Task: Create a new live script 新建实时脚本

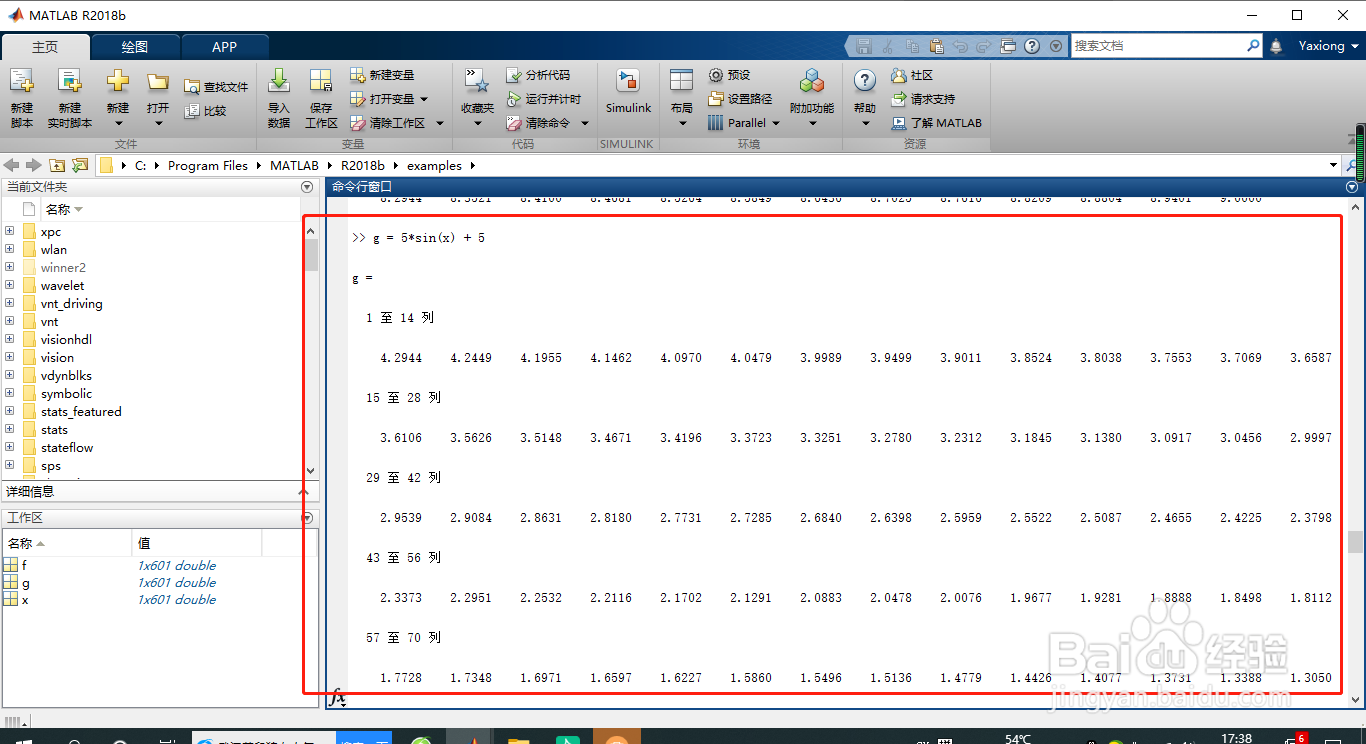Action: click(x=69, y=98)
